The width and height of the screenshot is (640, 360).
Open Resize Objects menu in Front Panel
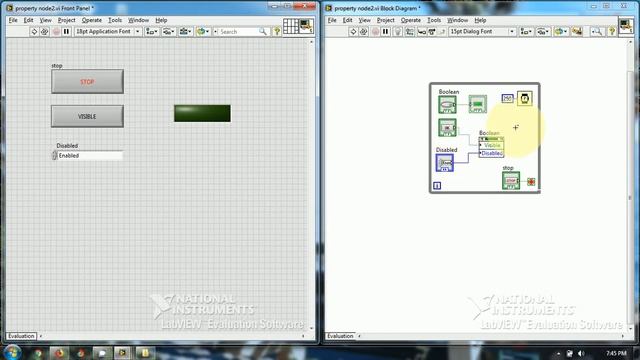coord(185,31)
